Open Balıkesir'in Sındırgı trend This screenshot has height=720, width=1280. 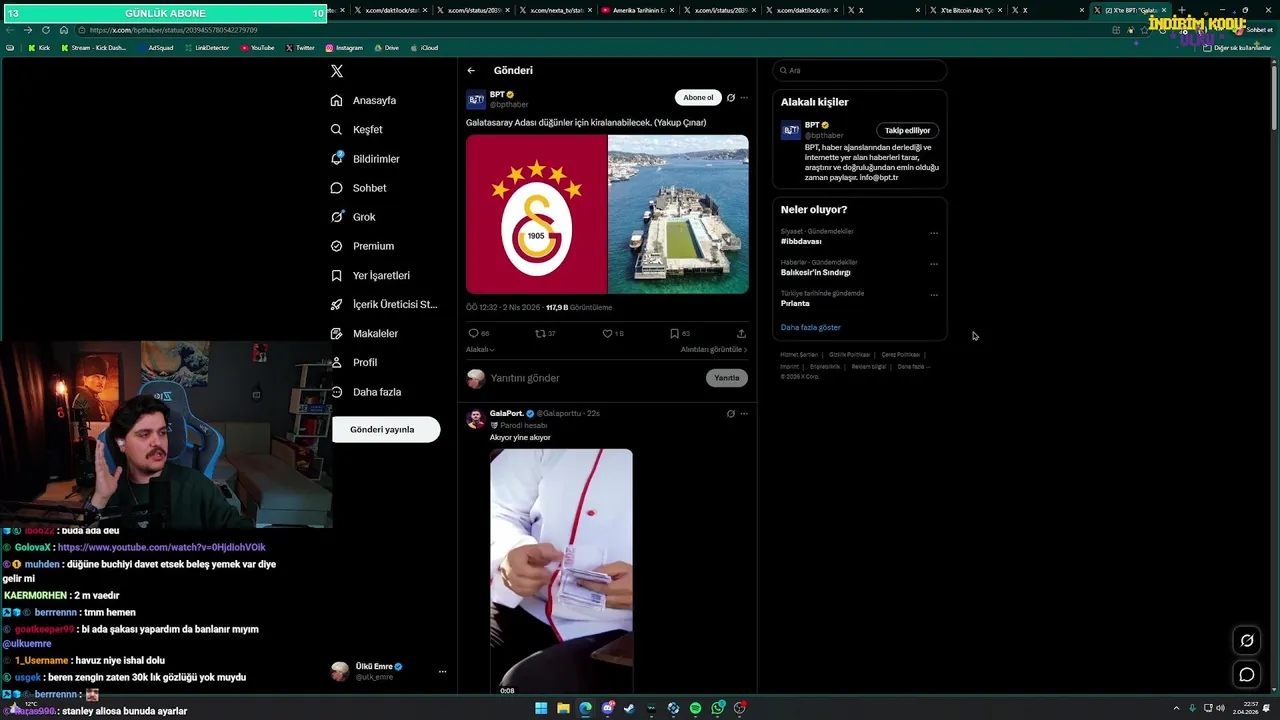[816, 272]
